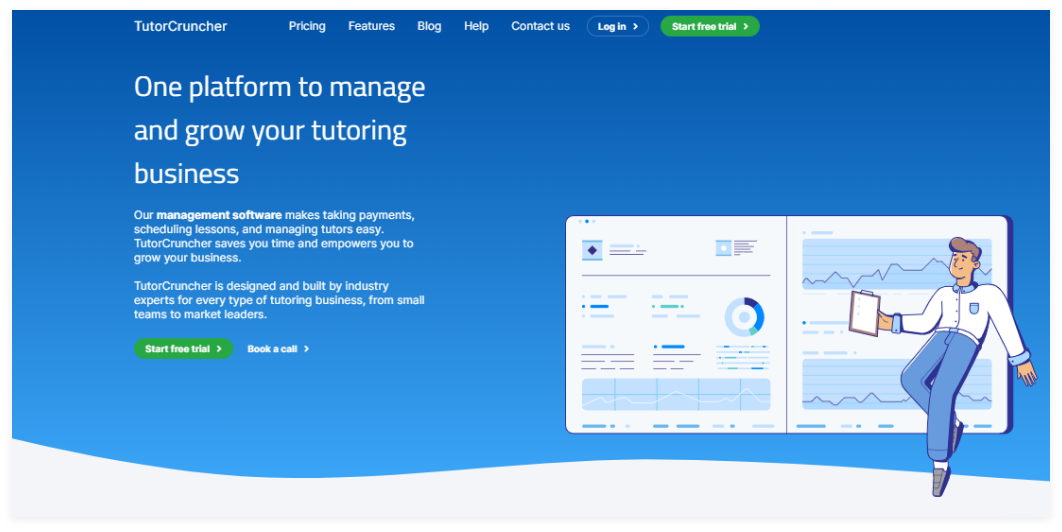The image size is (1062, 532).
Task: Click the arrow in header Start free trial
Action: (x=745, y=27)
